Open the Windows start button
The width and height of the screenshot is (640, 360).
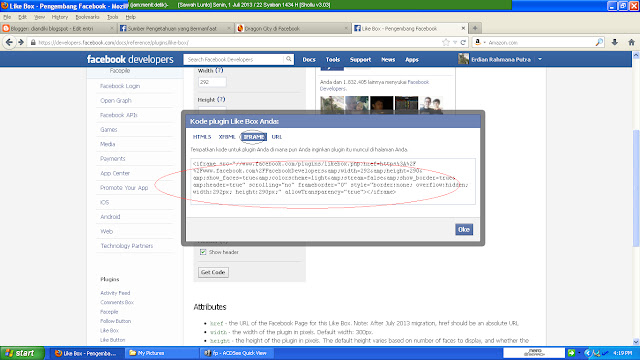[22, 353]
